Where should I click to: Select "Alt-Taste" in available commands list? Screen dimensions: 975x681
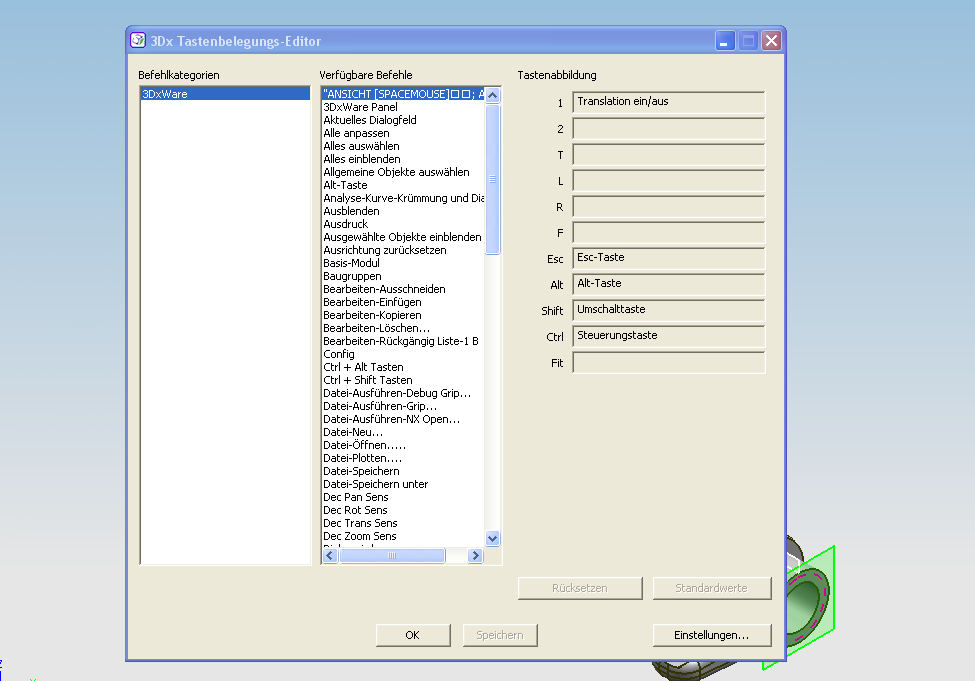(x=402, y=185)
